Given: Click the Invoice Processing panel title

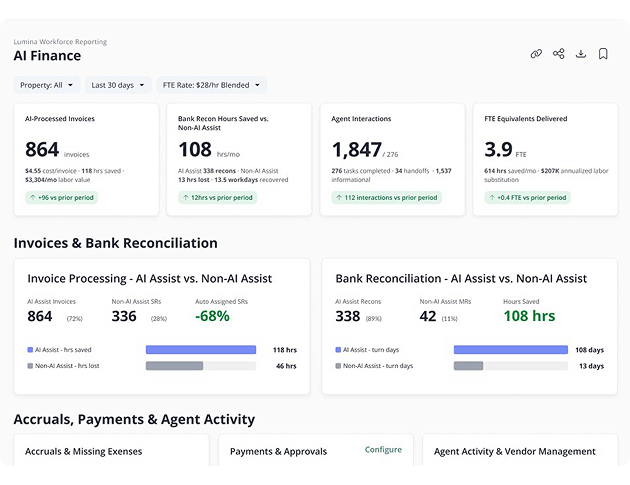Looking at the screenshot, I should [x=149, y=278].
